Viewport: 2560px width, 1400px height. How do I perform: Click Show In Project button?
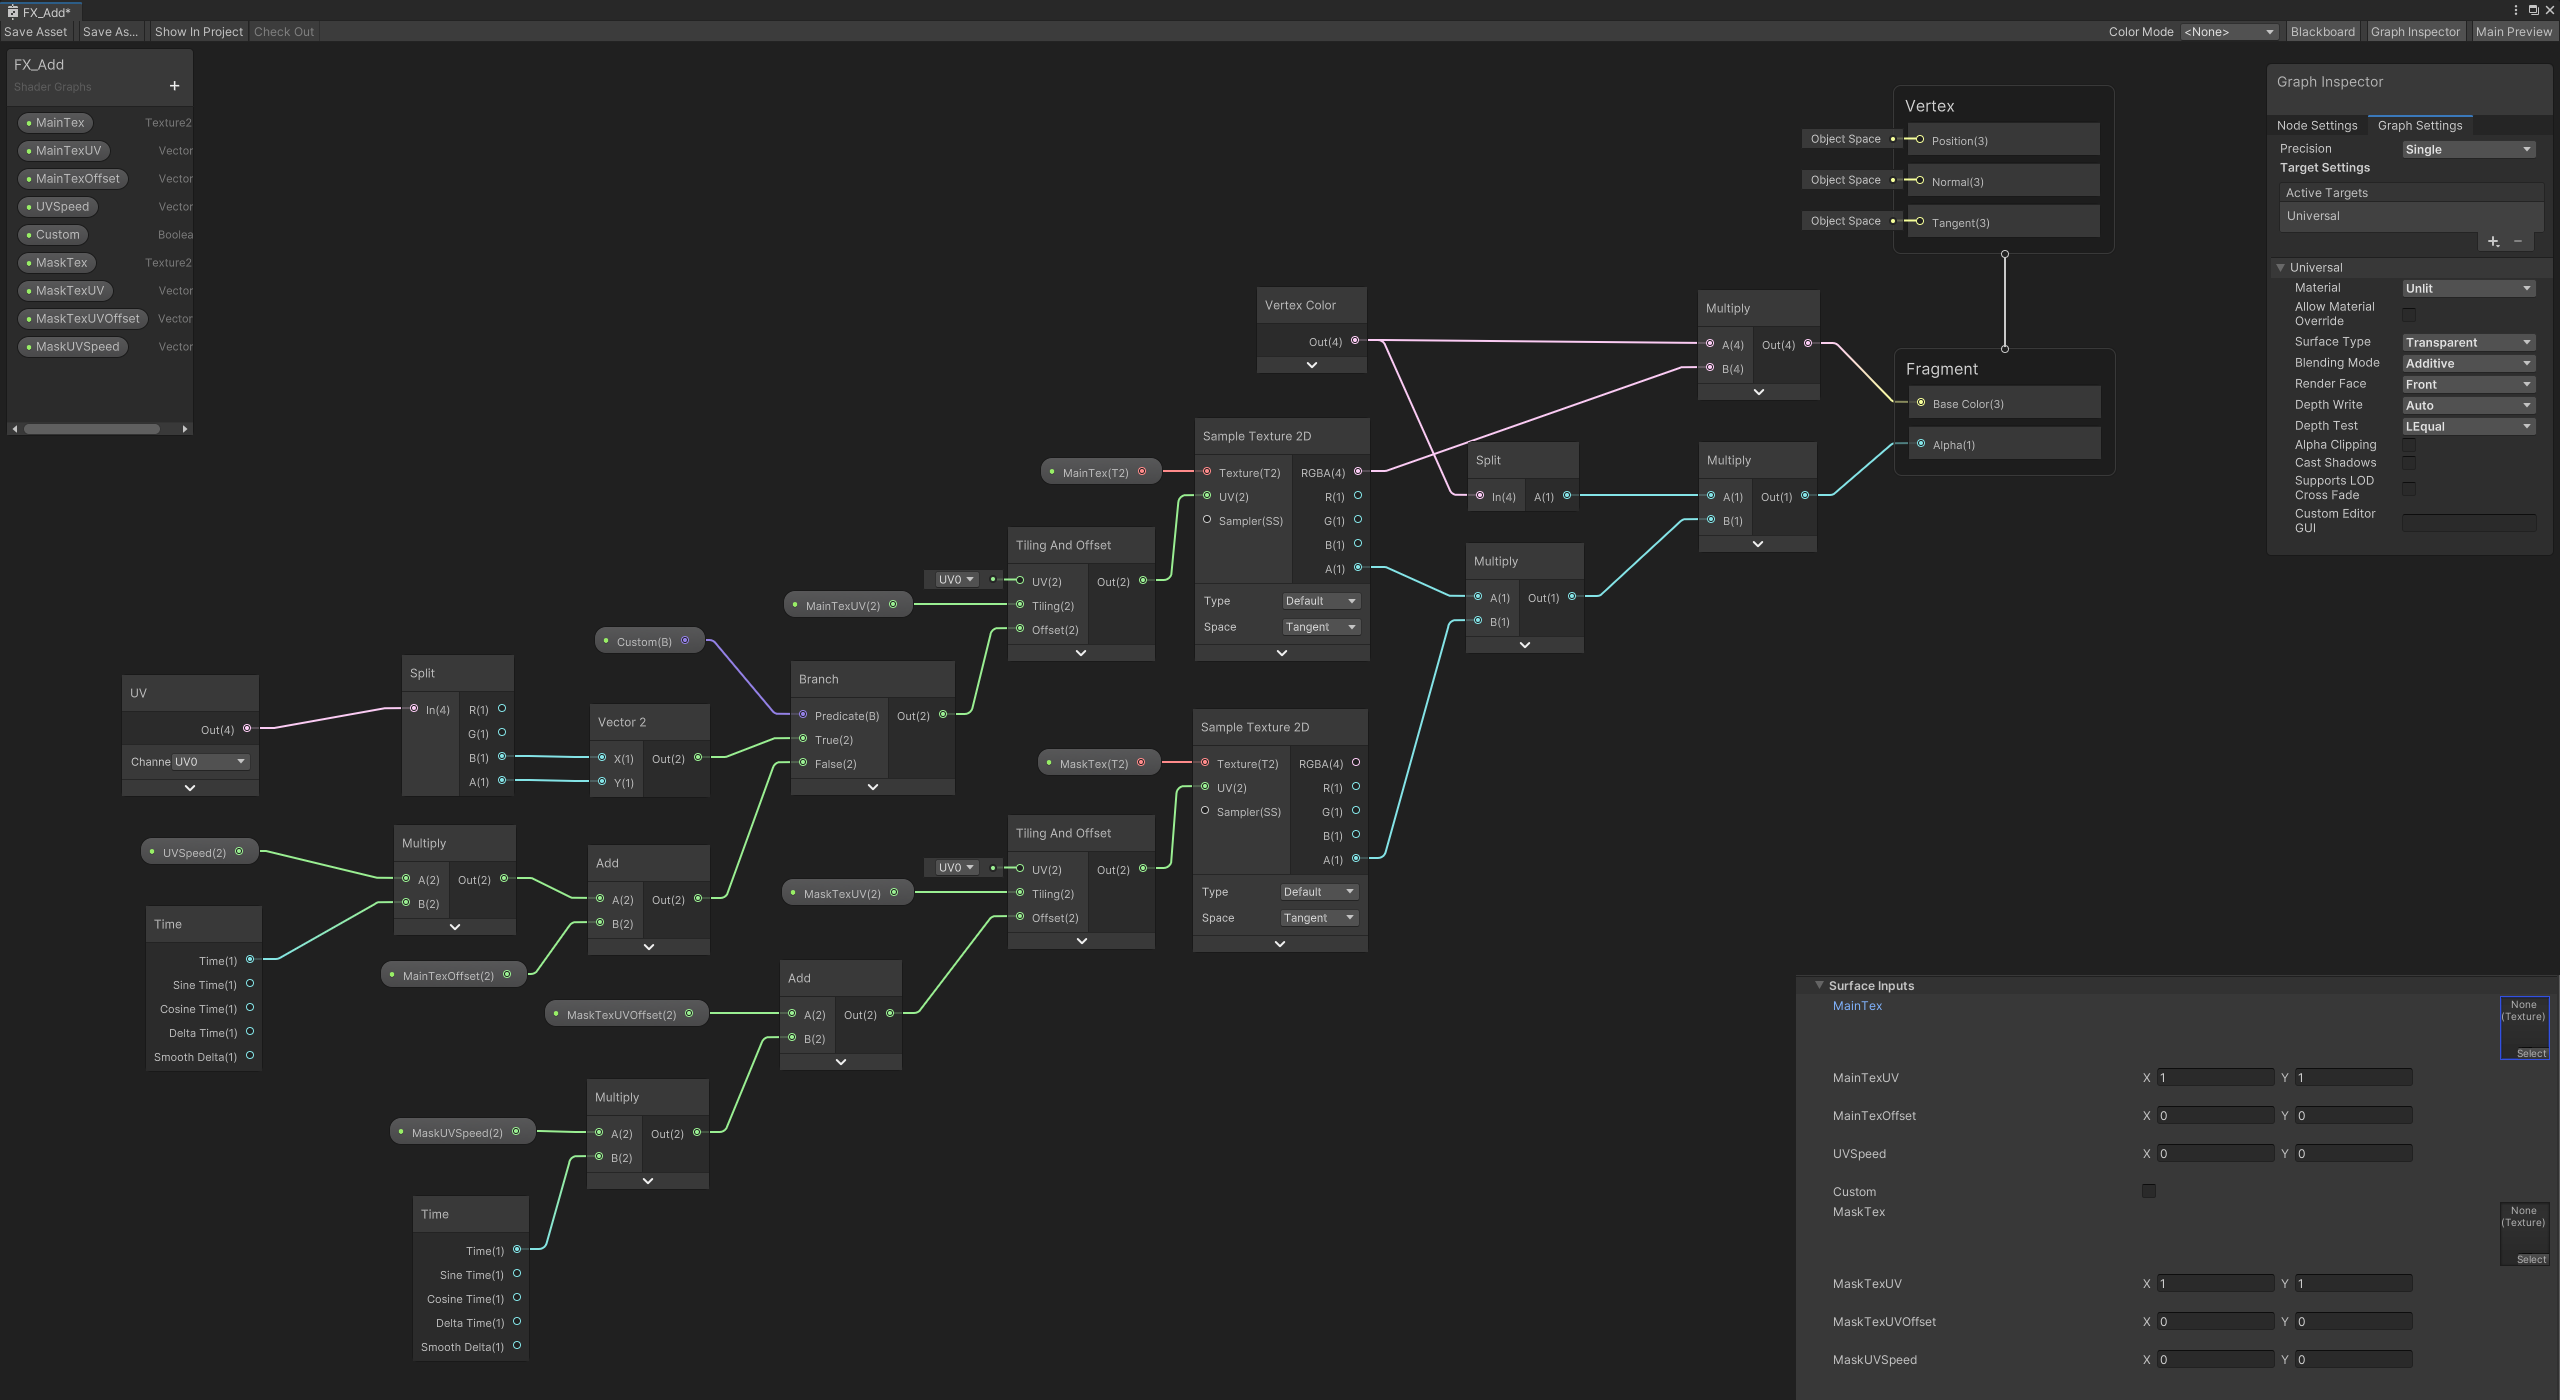coord(198,32)
